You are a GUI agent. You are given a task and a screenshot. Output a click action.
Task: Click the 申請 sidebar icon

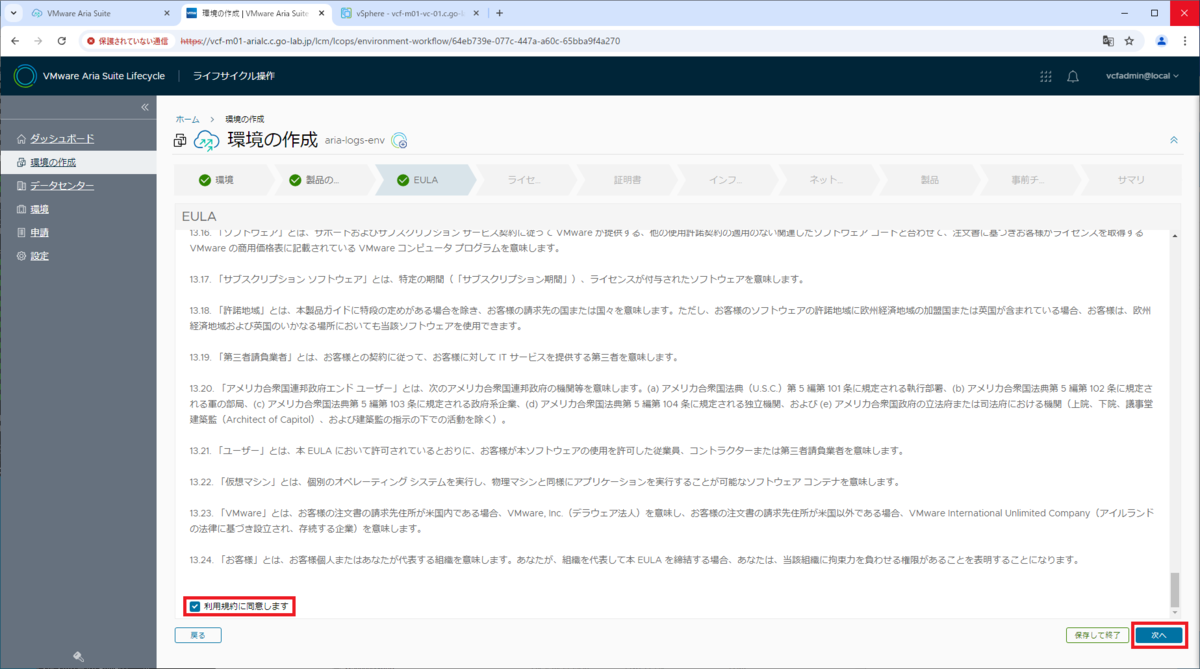tap(21, 233)
